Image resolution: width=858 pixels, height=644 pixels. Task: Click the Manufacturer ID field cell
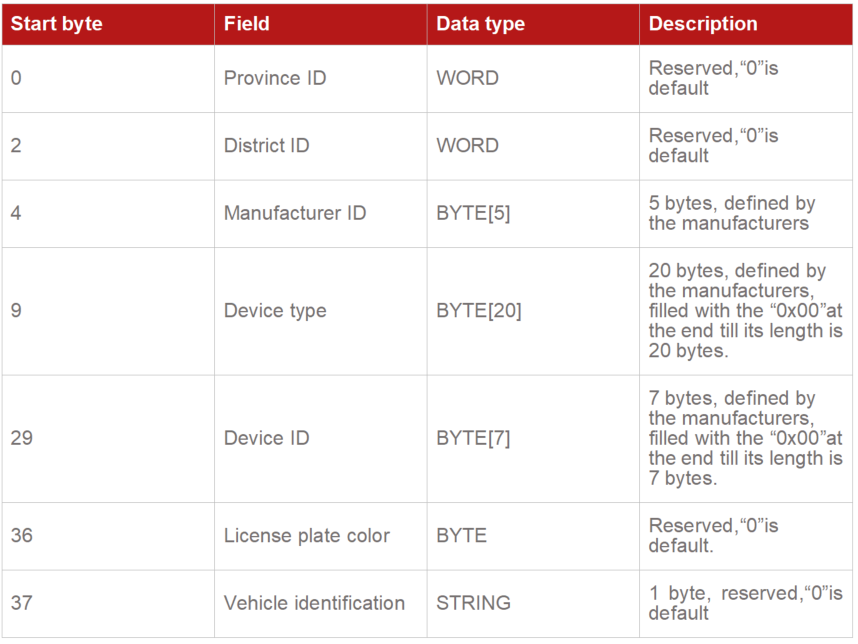pos(295,213)
